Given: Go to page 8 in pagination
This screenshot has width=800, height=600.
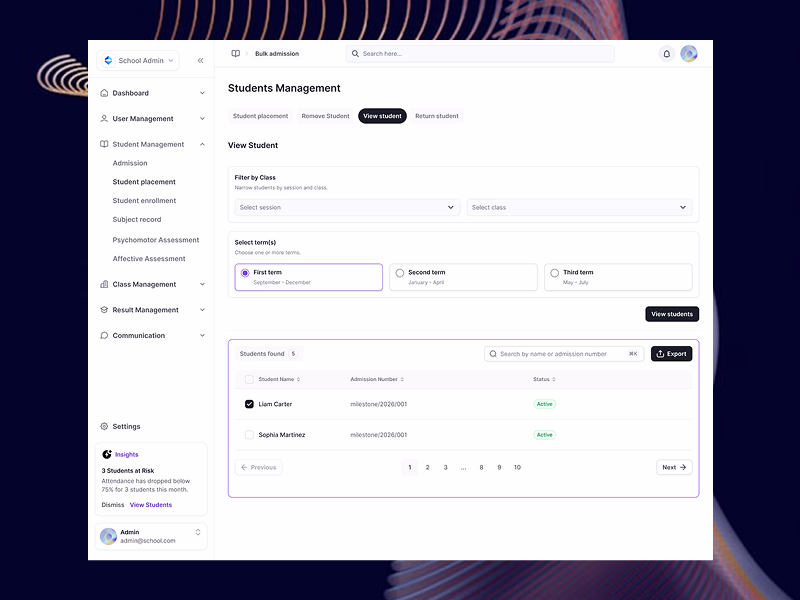Looking at the screenshot, I should (x=481, y=467).
